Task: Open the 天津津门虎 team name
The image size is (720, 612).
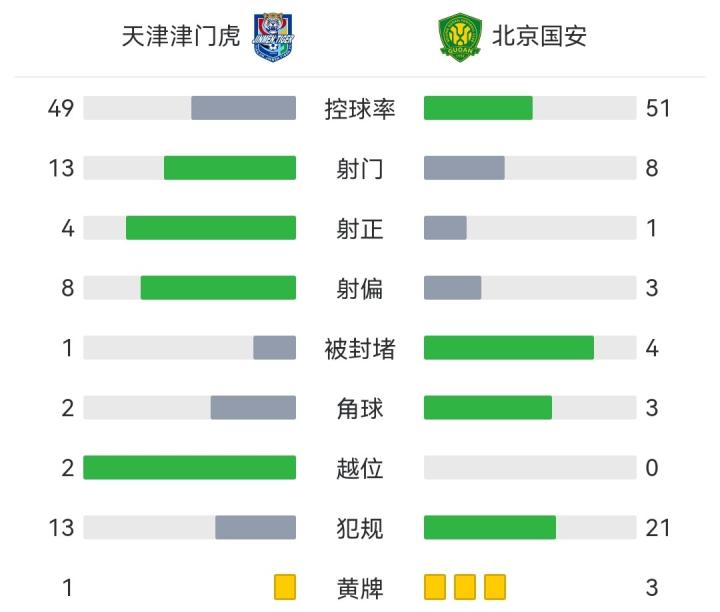Action: 181,37
